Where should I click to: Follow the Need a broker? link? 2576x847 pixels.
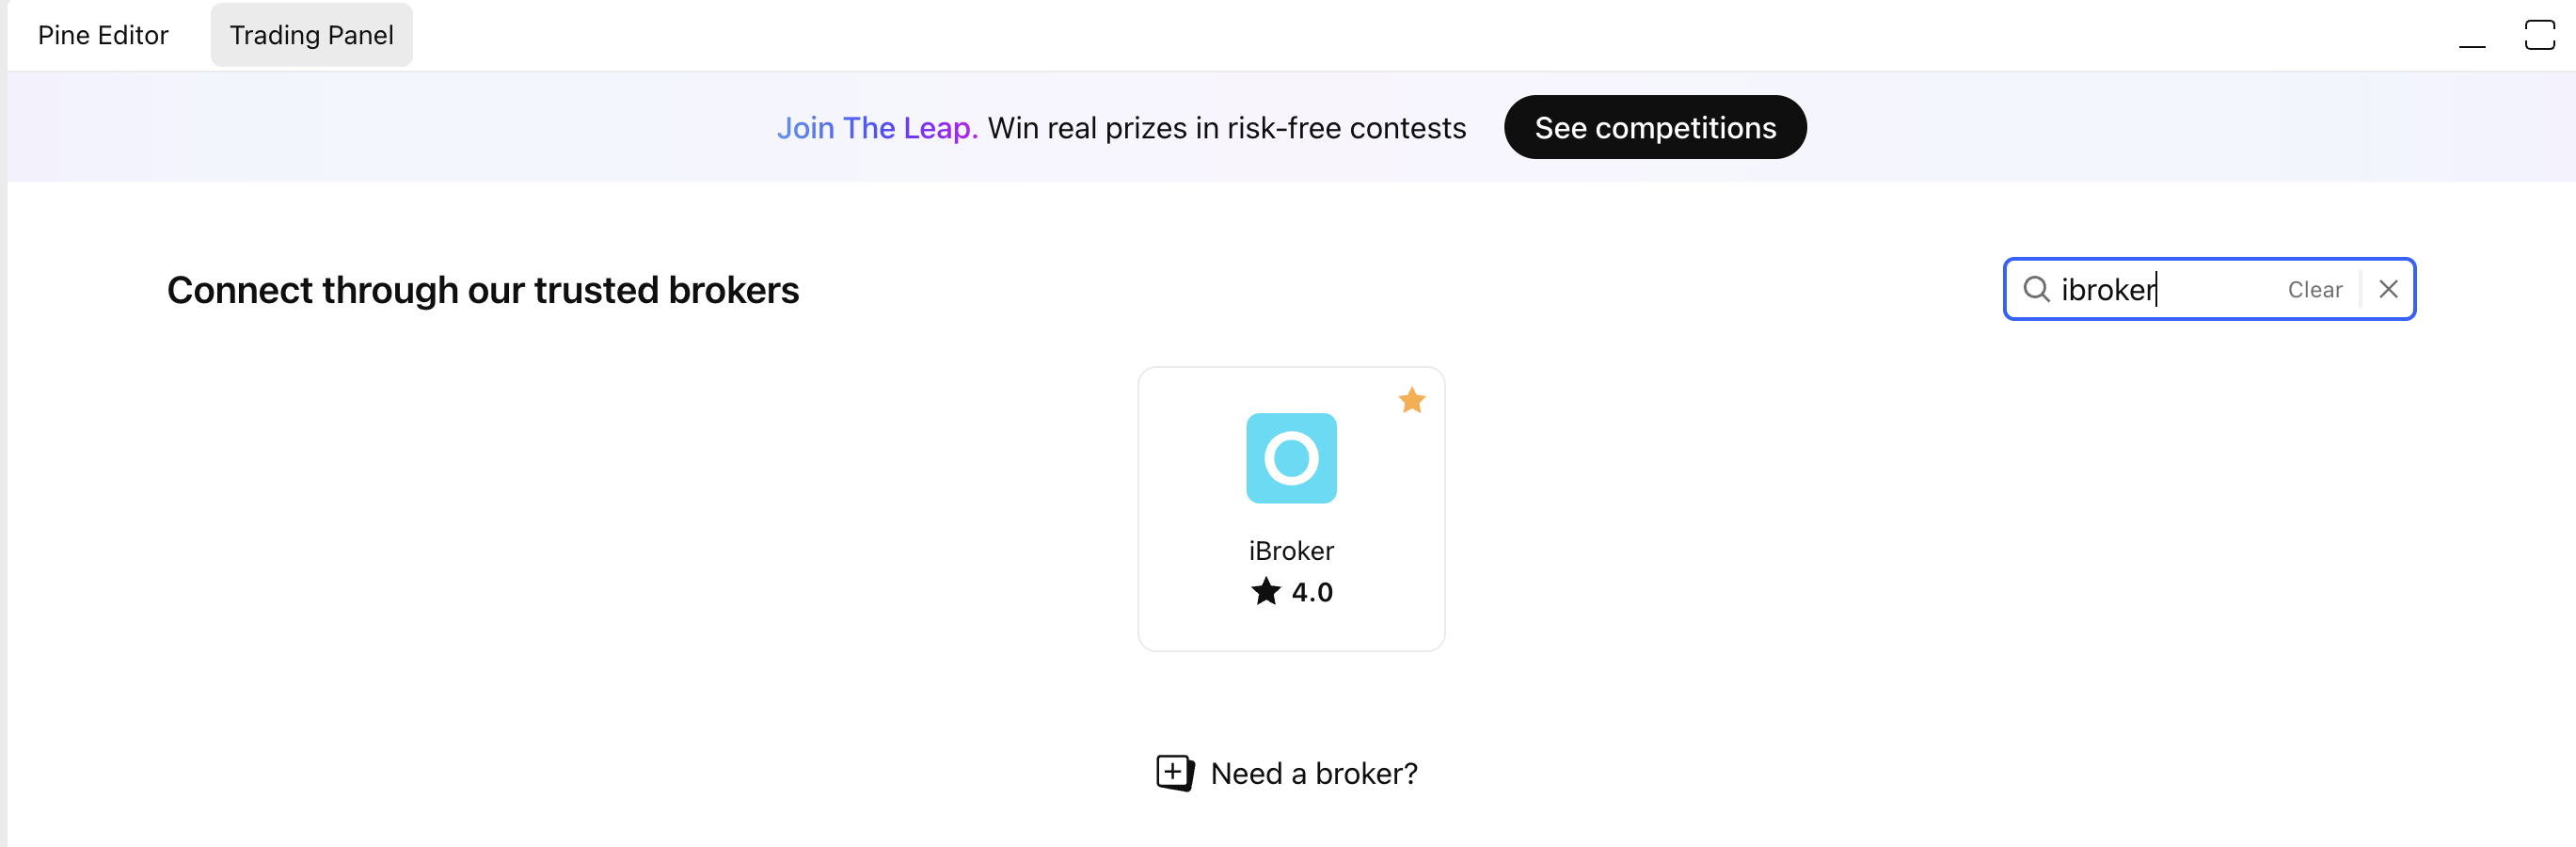[x=1313, y=773]
